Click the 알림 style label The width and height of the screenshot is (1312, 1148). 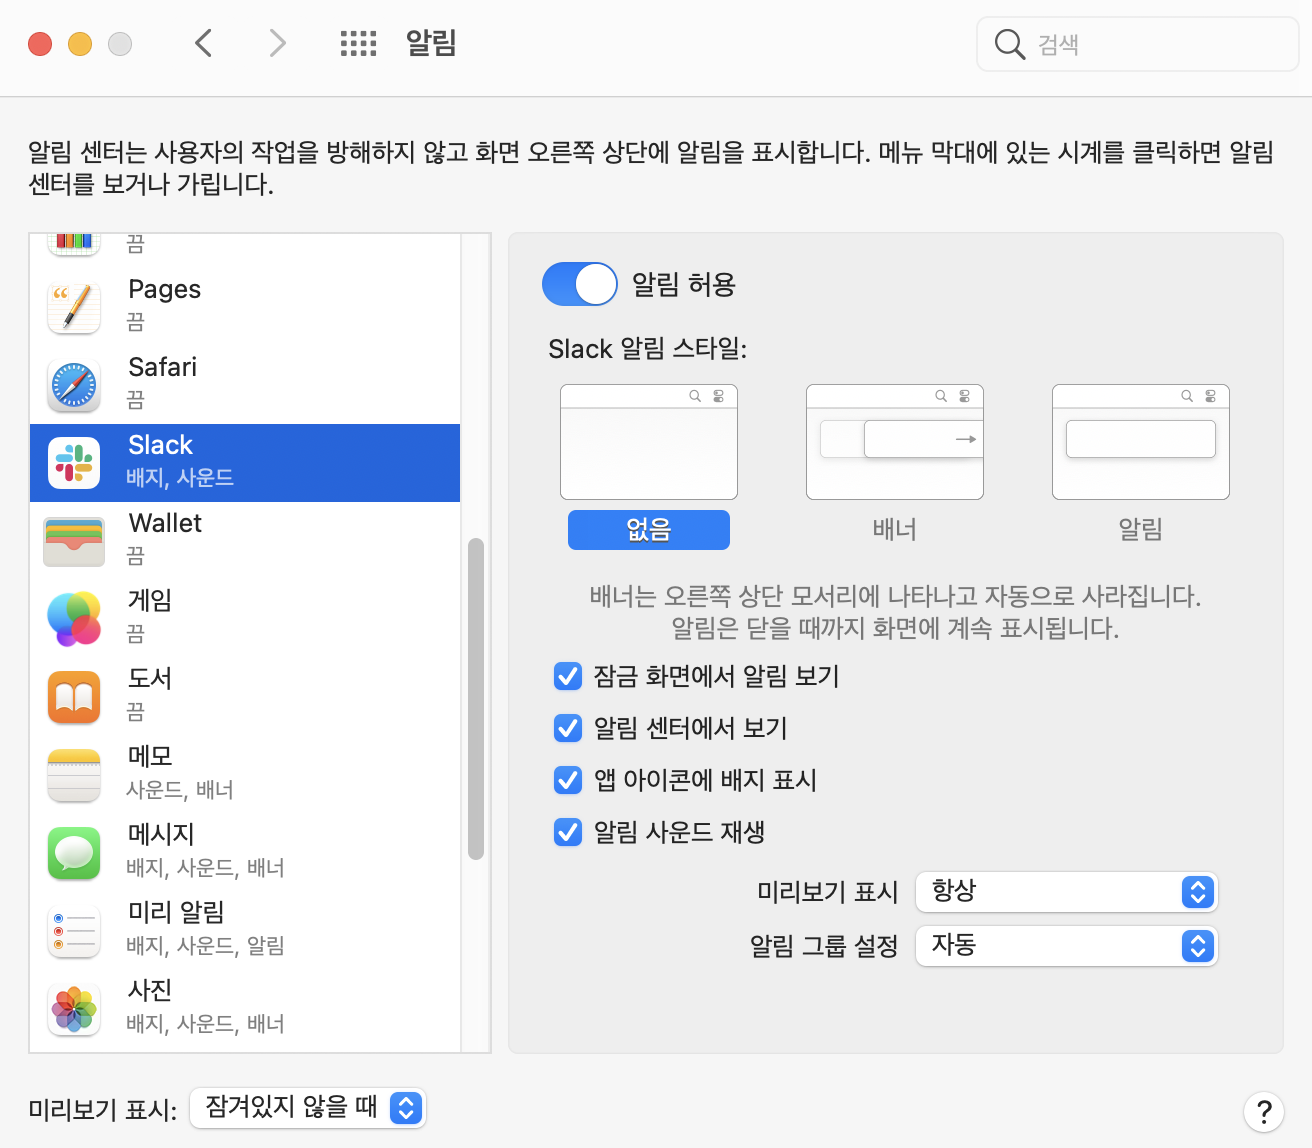(x=1141, y=529)
